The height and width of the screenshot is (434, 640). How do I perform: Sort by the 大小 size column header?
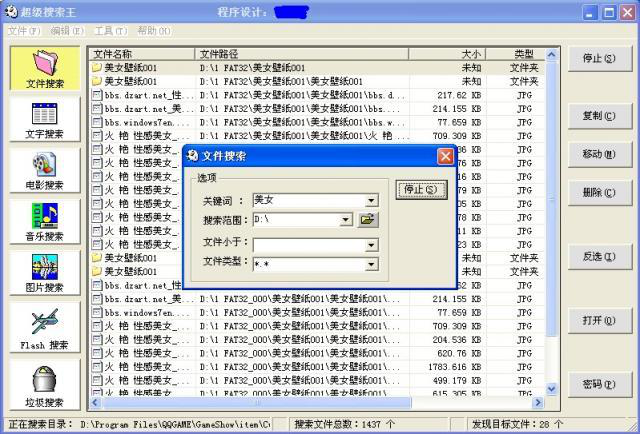pos(447,54)
